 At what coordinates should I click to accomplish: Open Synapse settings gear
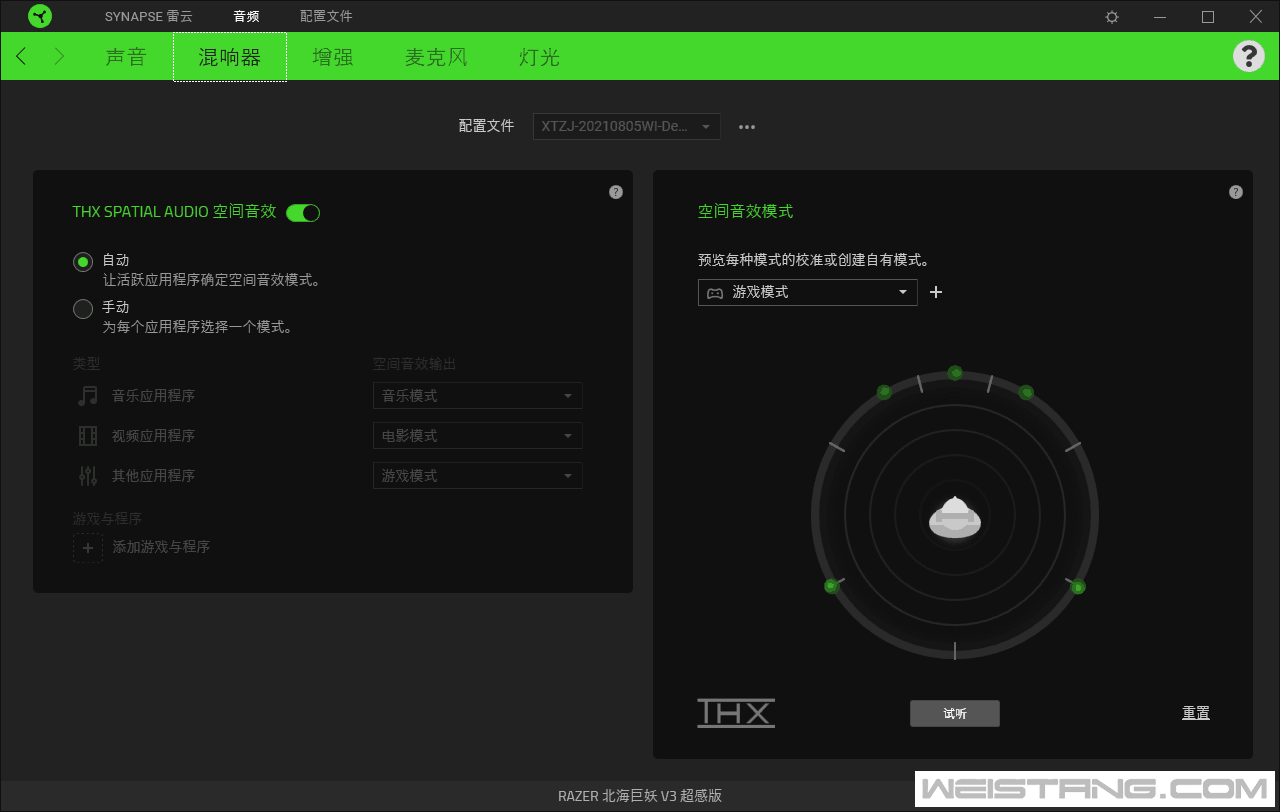pyautogui.click(x=1112, y=17)
